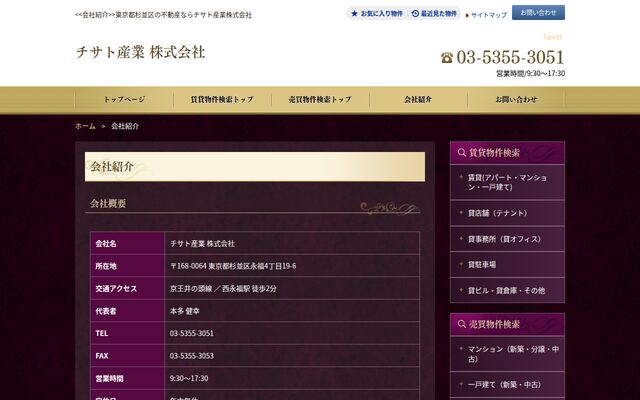Open 賃貸(アパート・マンション・一戸建て) sidebar link
Screen dimensions: 640x400
[x=507, y=182]
